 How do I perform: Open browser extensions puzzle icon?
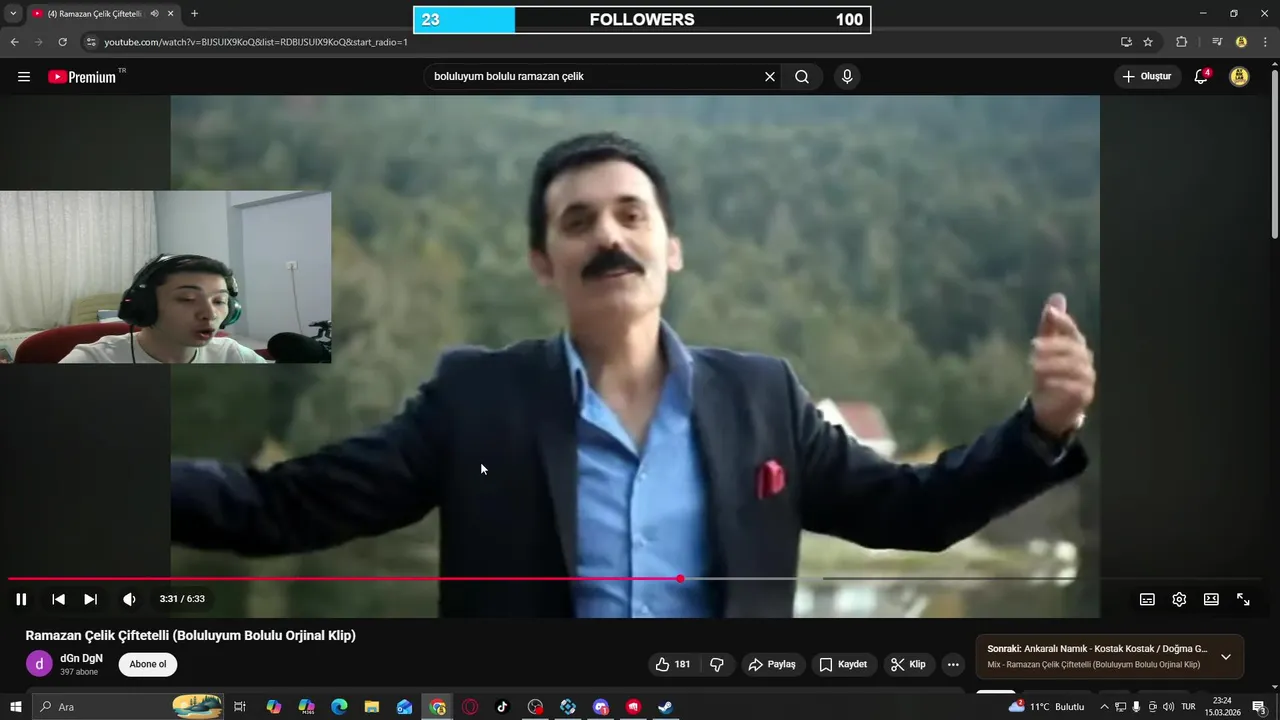click(1181, 42)
